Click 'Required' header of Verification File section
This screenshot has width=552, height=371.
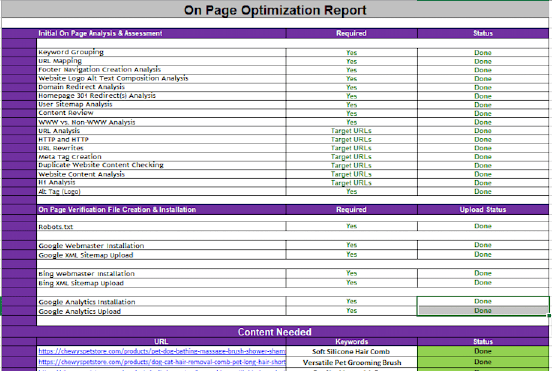tap(351, 210)
